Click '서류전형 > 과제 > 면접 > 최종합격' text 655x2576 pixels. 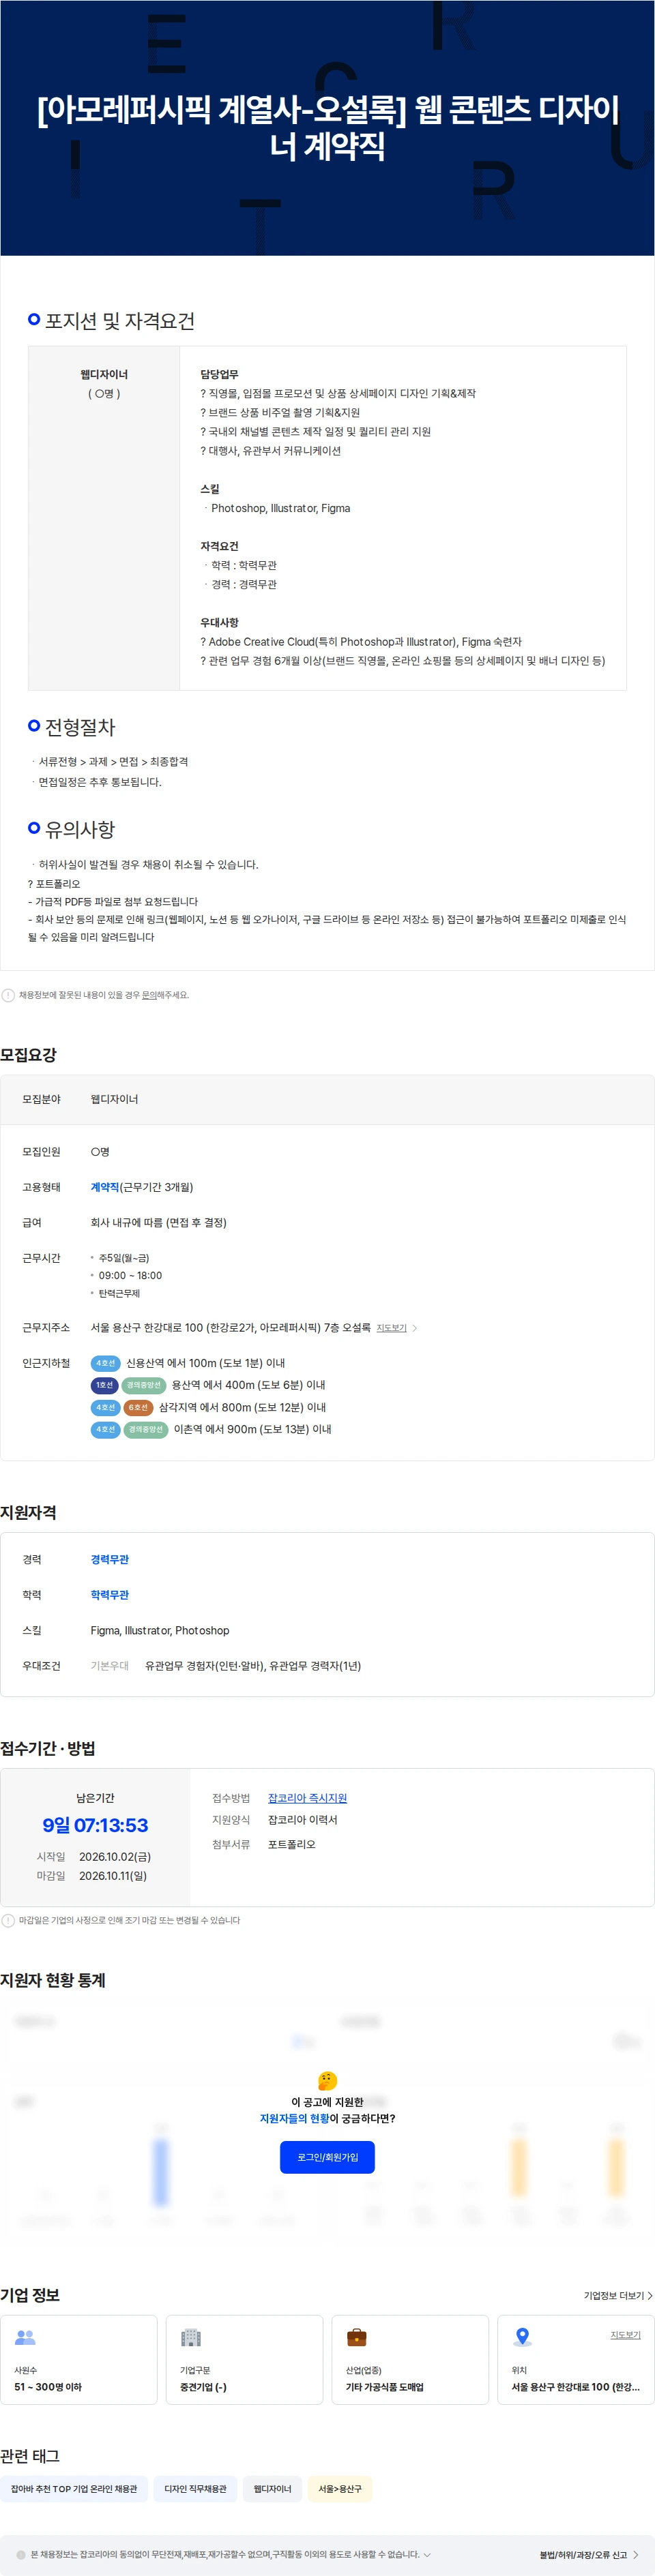[113, 762]
